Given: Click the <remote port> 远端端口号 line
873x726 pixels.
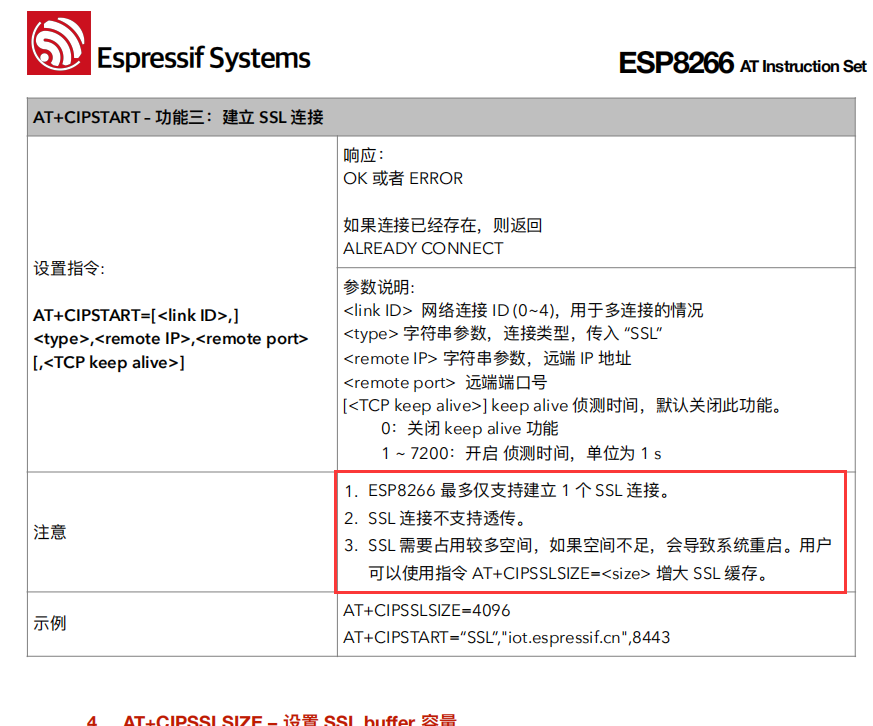Looking at the screenshot, I should pyautogui.click(x=445, y=382).
